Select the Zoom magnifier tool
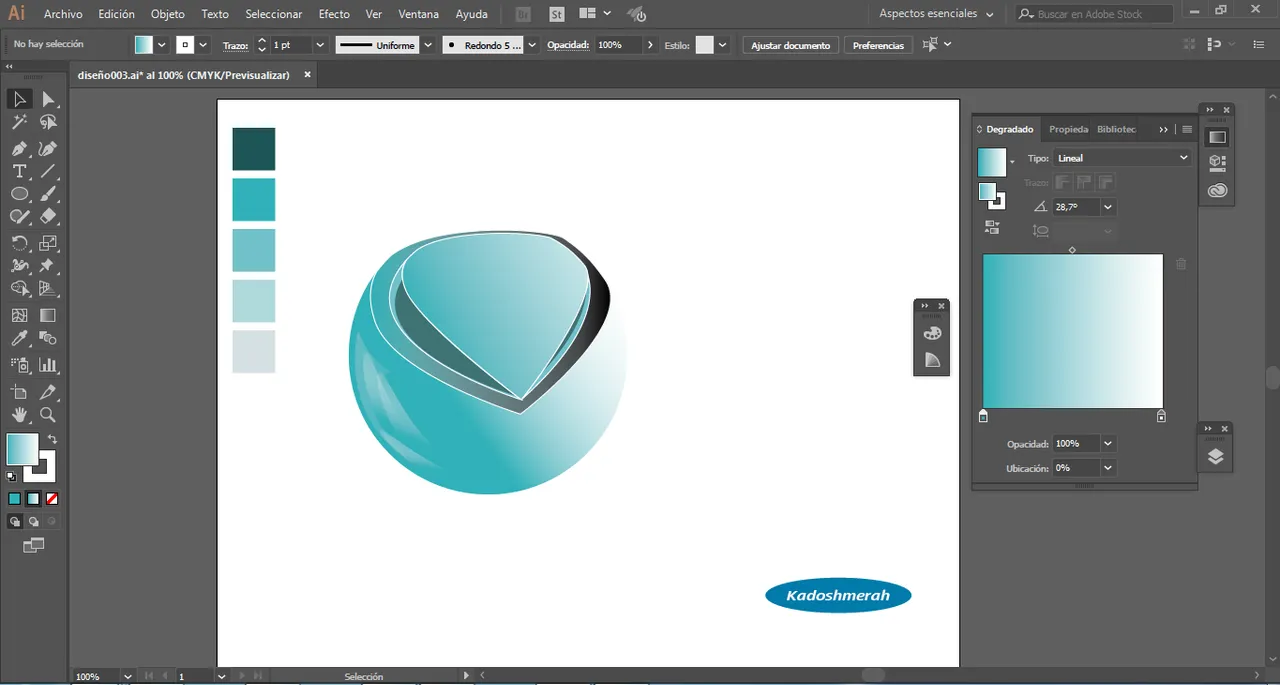 [47, 415]
